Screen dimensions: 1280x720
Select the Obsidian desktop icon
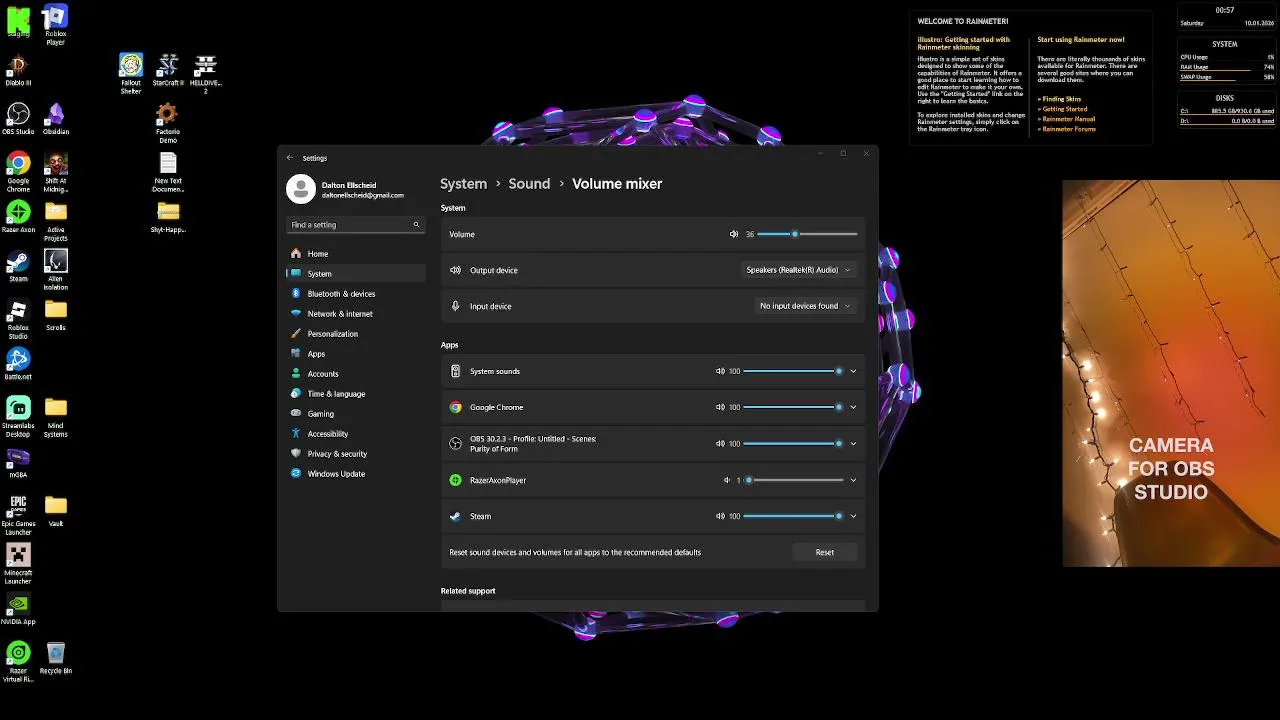click(x=56, y=120)
